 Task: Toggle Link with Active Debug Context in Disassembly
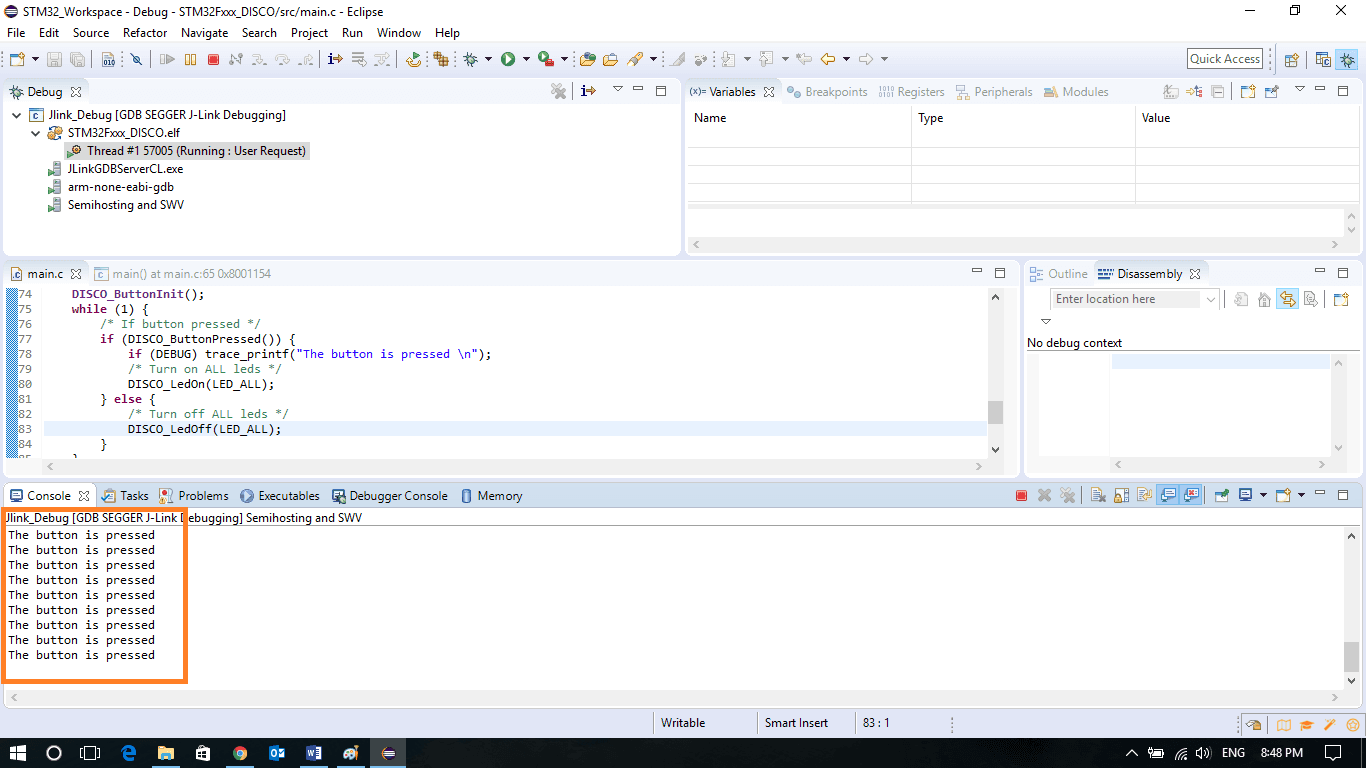coord(1287,299)
